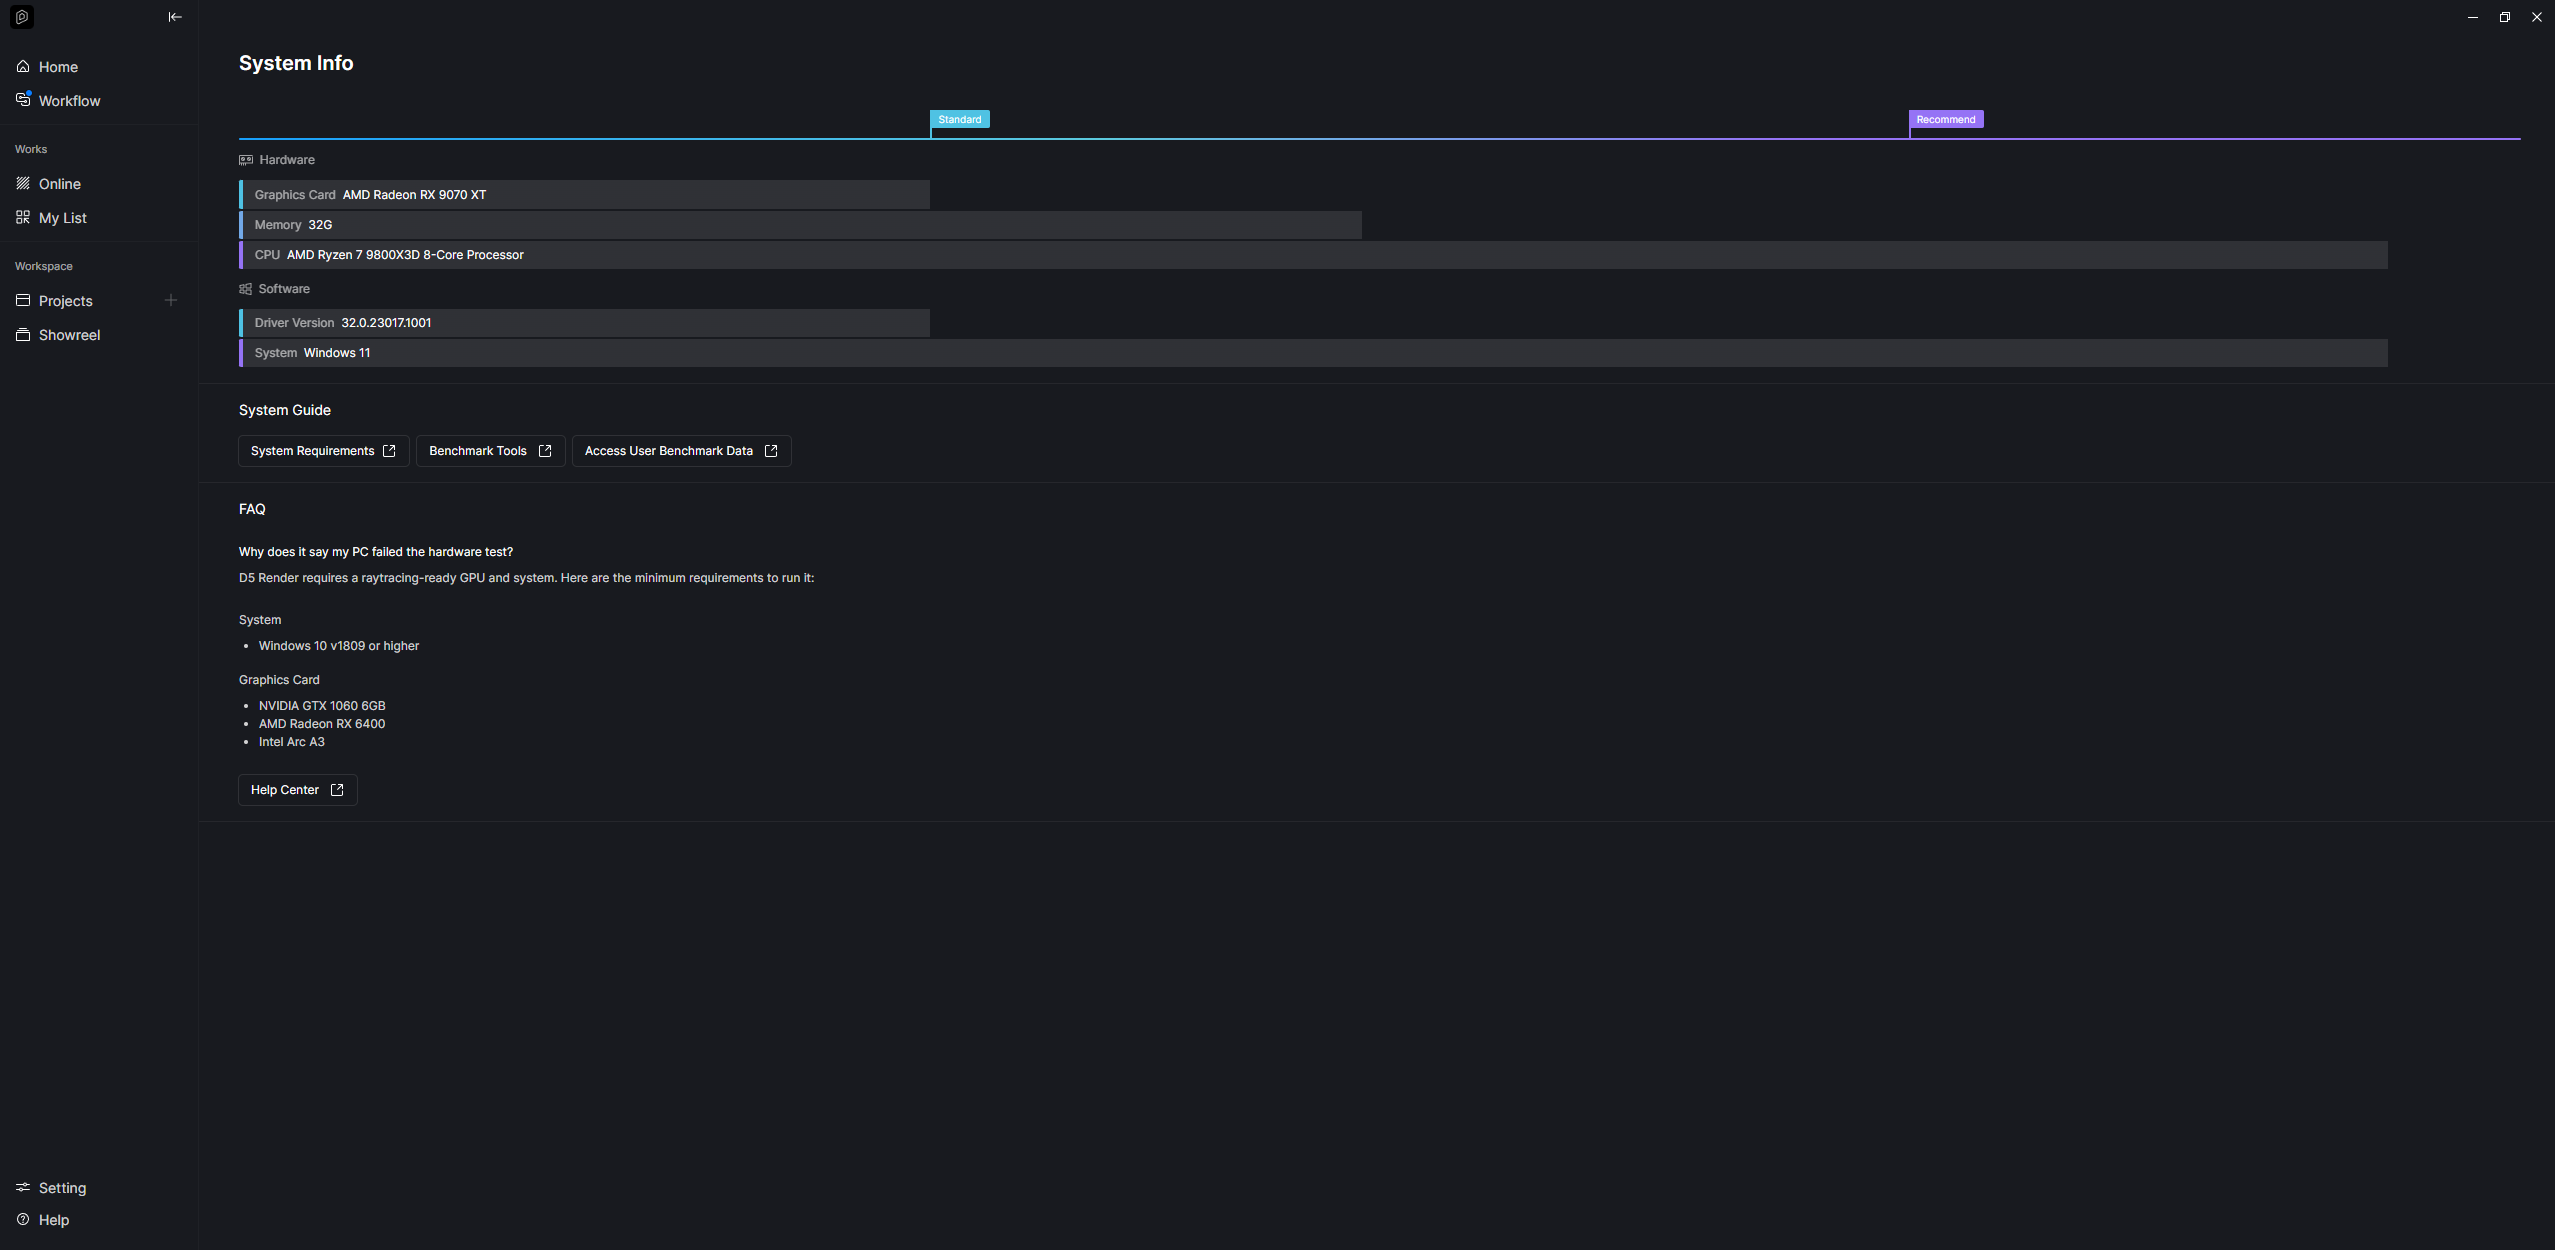Click Access User Benchmark Data button
This screenshot has width=2555, height=1250.
pyautogui.click(x=681, y=451)
